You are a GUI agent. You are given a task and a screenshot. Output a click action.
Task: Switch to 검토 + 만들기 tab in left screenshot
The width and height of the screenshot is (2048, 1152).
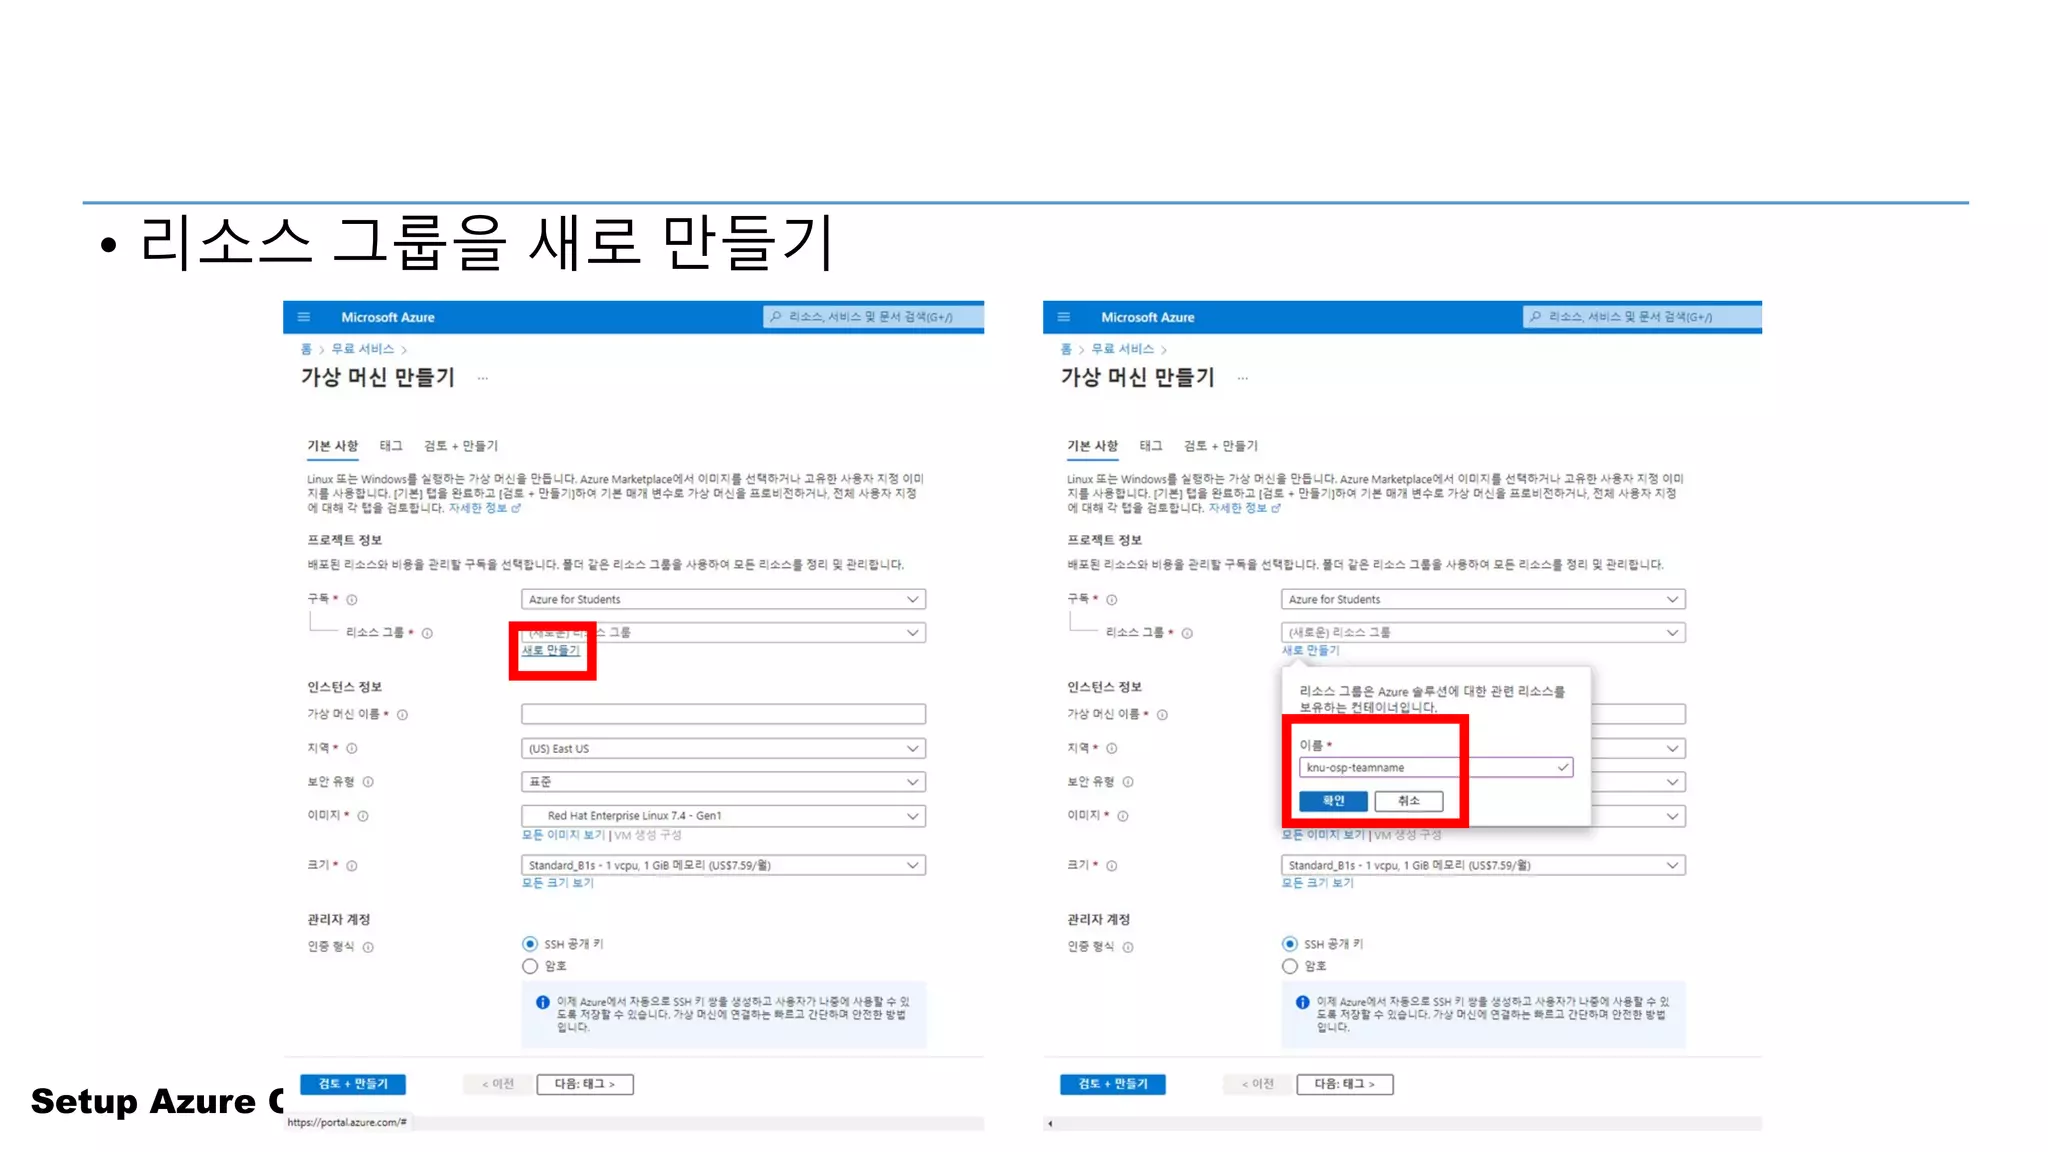pos(461,446)
